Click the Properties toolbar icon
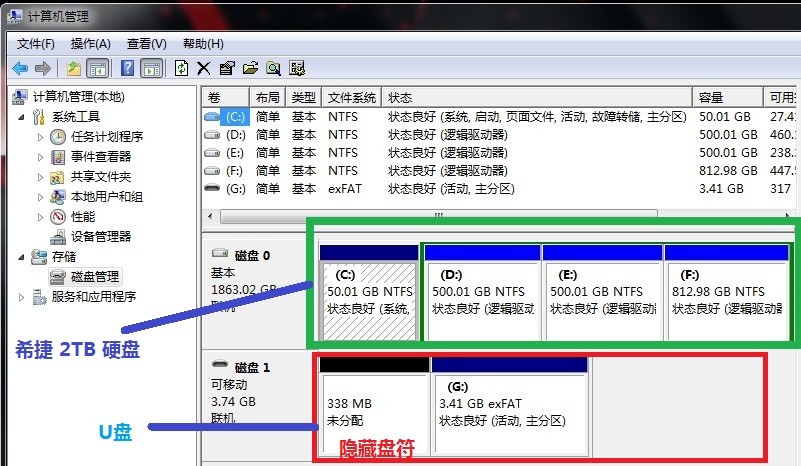The width and height of the screenshot is (801, 466). (227, 68)
